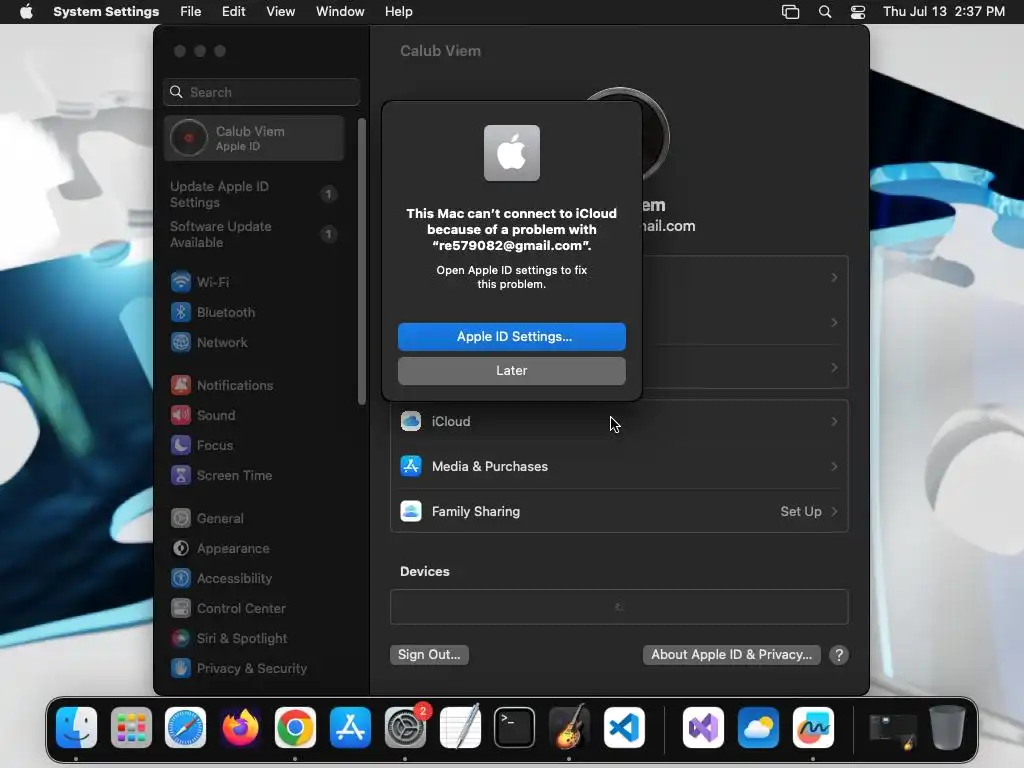Open Freeform from the Dock
Viewport: 1024px width, 768px height.
coord(813,728)
